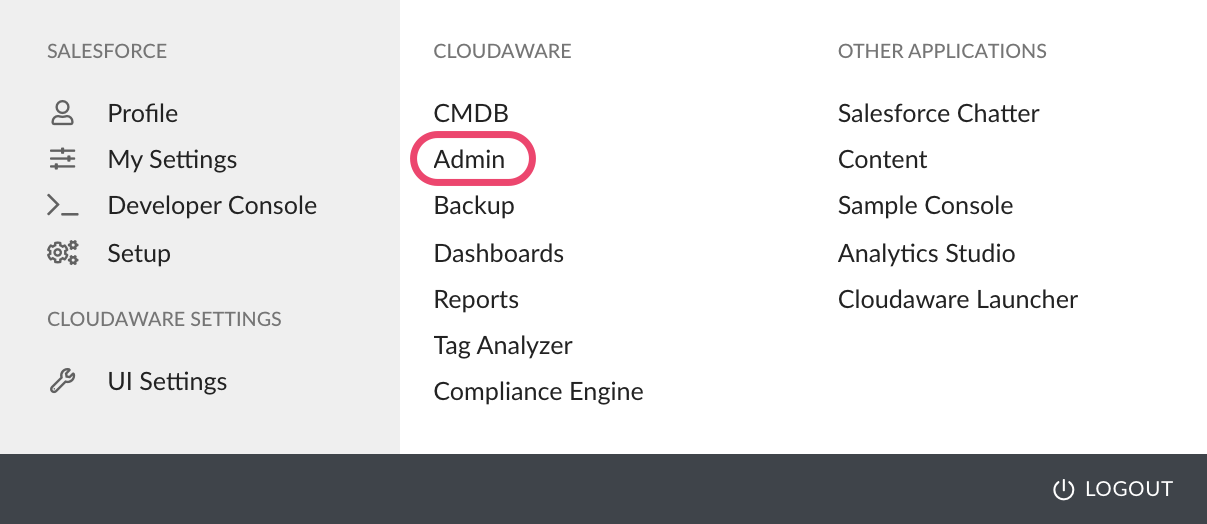This screenshot has width=1207, height=524.
Task: Launch Compliance Engine
Action: tap(538, 392)
